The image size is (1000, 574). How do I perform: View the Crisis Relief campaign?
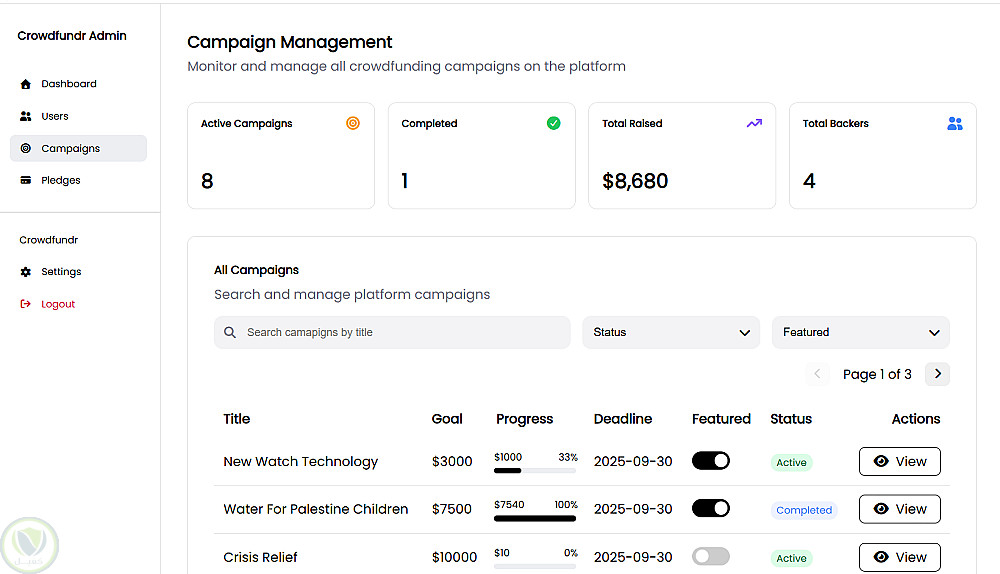click(x=899, y=557)
